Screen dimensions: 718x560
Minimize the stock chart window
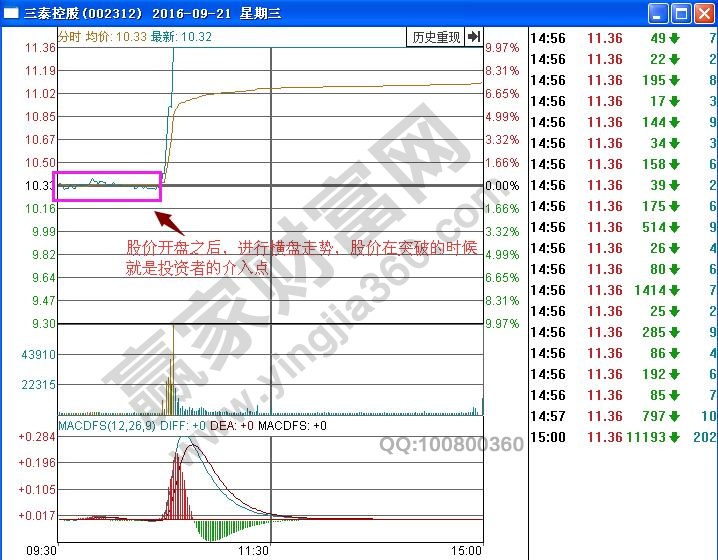[x=657, y=14]
